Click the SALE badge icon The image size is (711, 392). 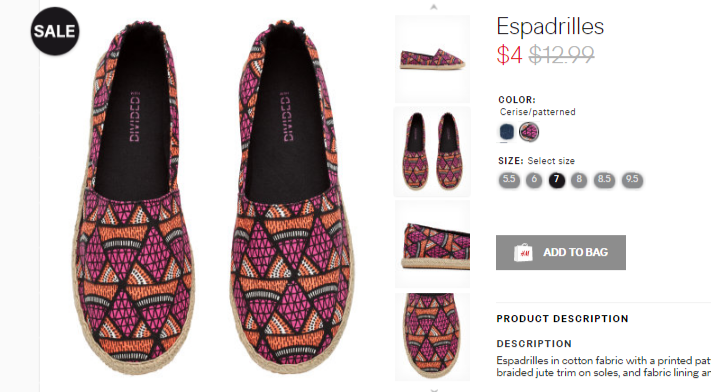click(x=55, y=31)
